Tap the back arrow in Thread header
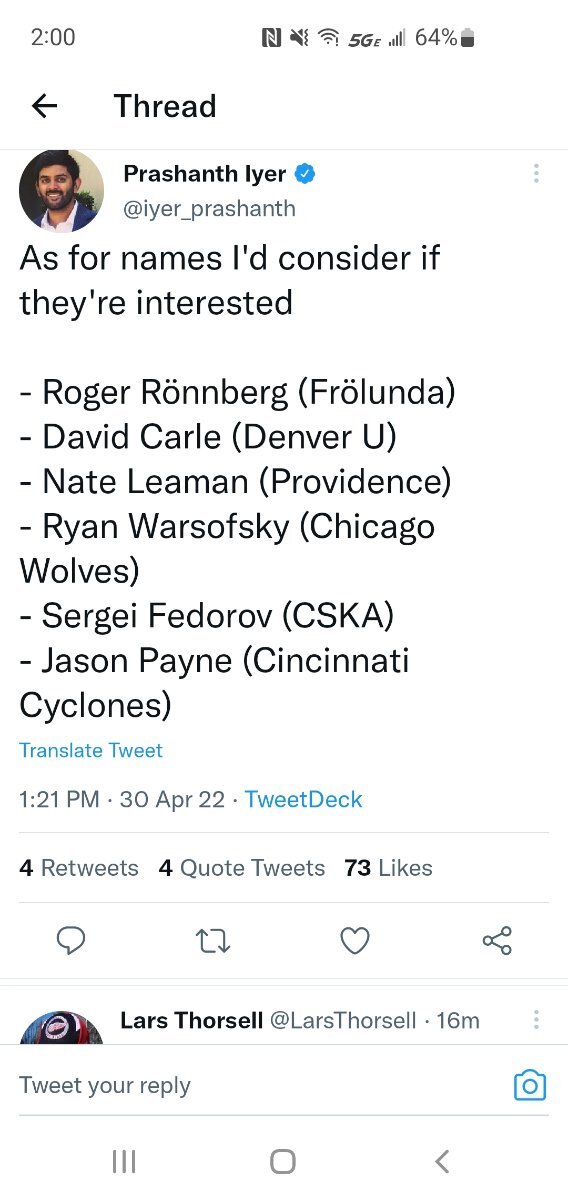The height and width of the screenshot is (1200, 568). point(45,106)
